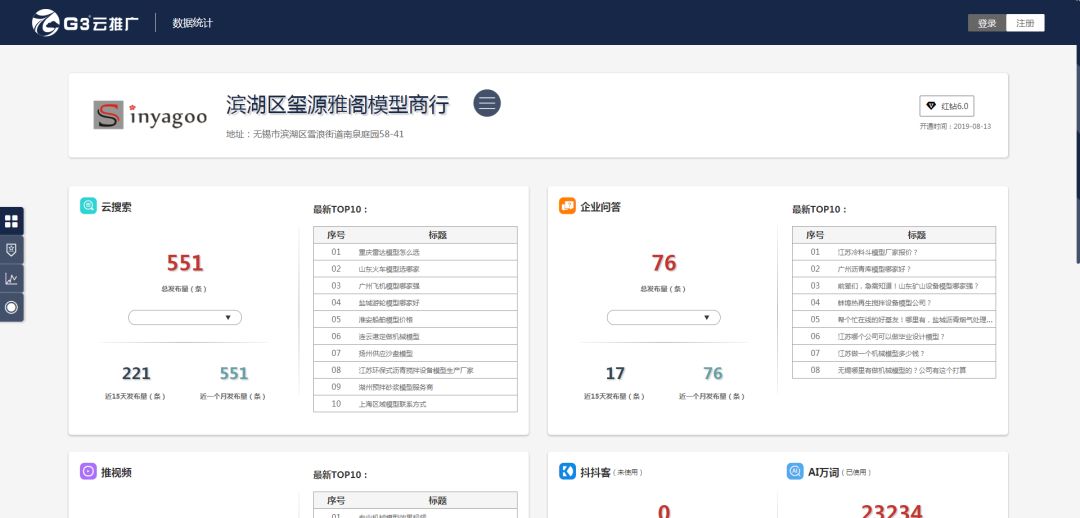The width and height of the screenshot is (1080, 518).
Task: Click the 红钻6.0 badge button
Action: 946,106
